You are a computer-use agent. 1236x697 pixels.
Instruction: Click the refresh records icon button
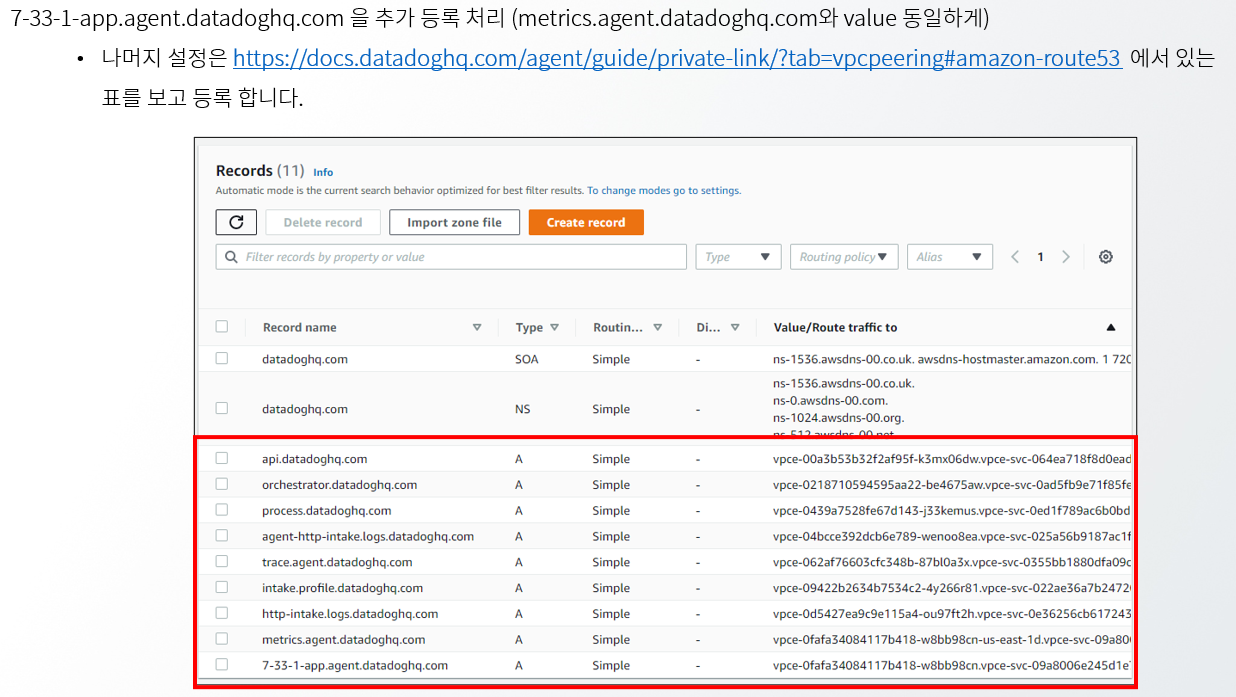[x=236, y=222]
